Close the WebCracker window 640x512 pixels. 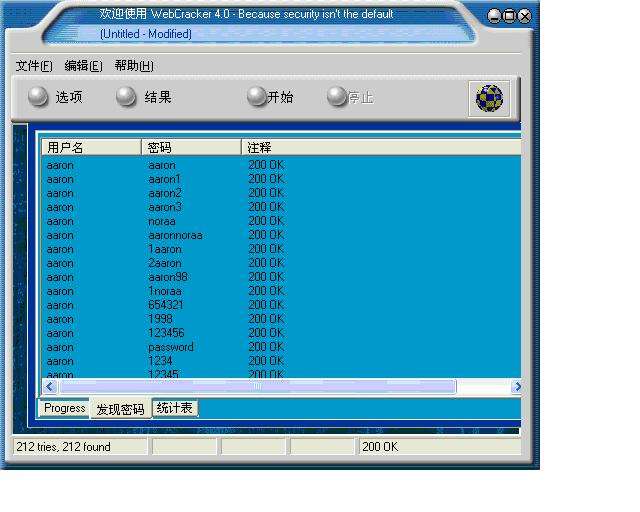click(524, 16)
